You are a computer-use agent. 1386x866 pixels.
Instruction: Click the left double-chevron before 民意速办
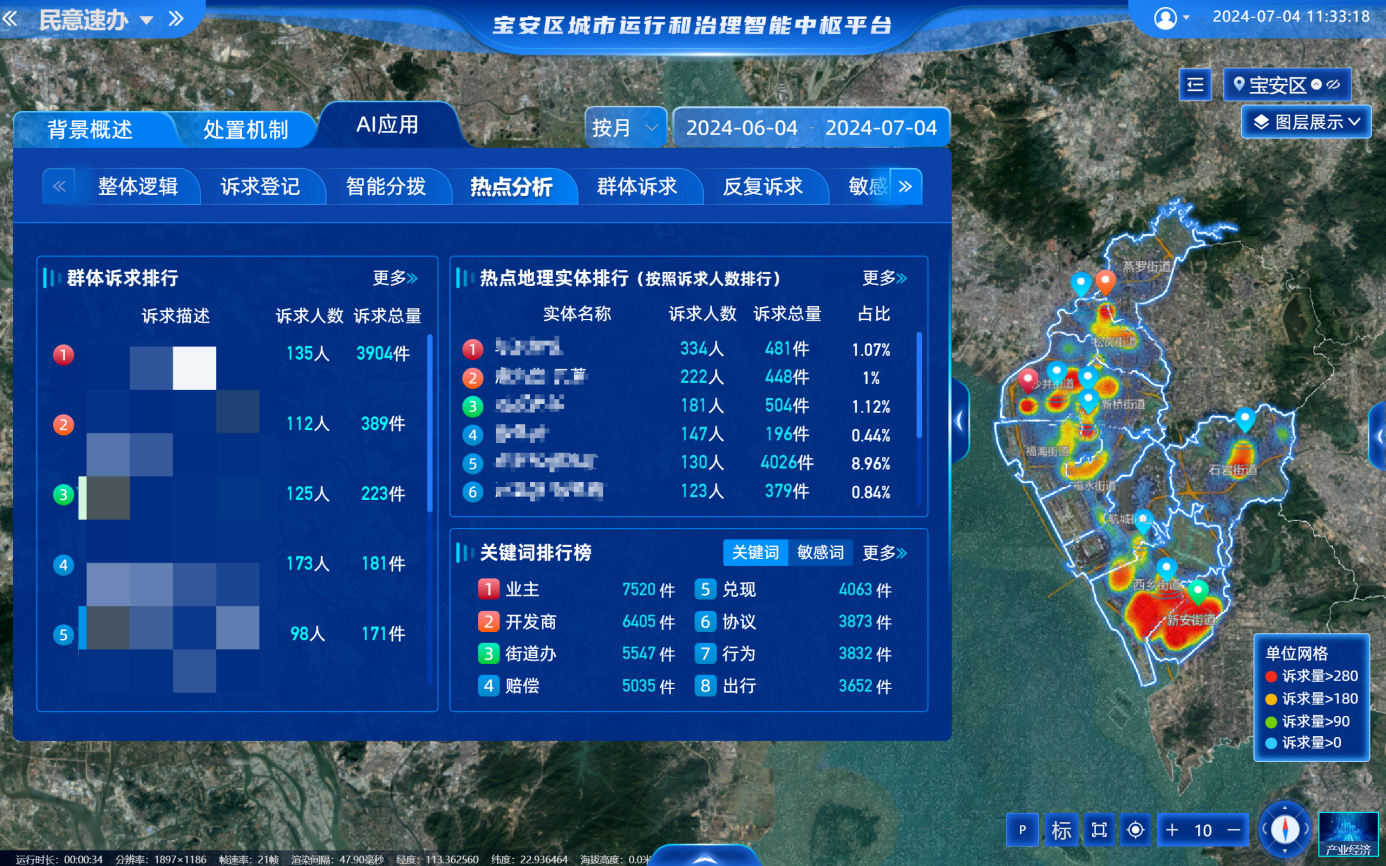[x=10, y=19]
